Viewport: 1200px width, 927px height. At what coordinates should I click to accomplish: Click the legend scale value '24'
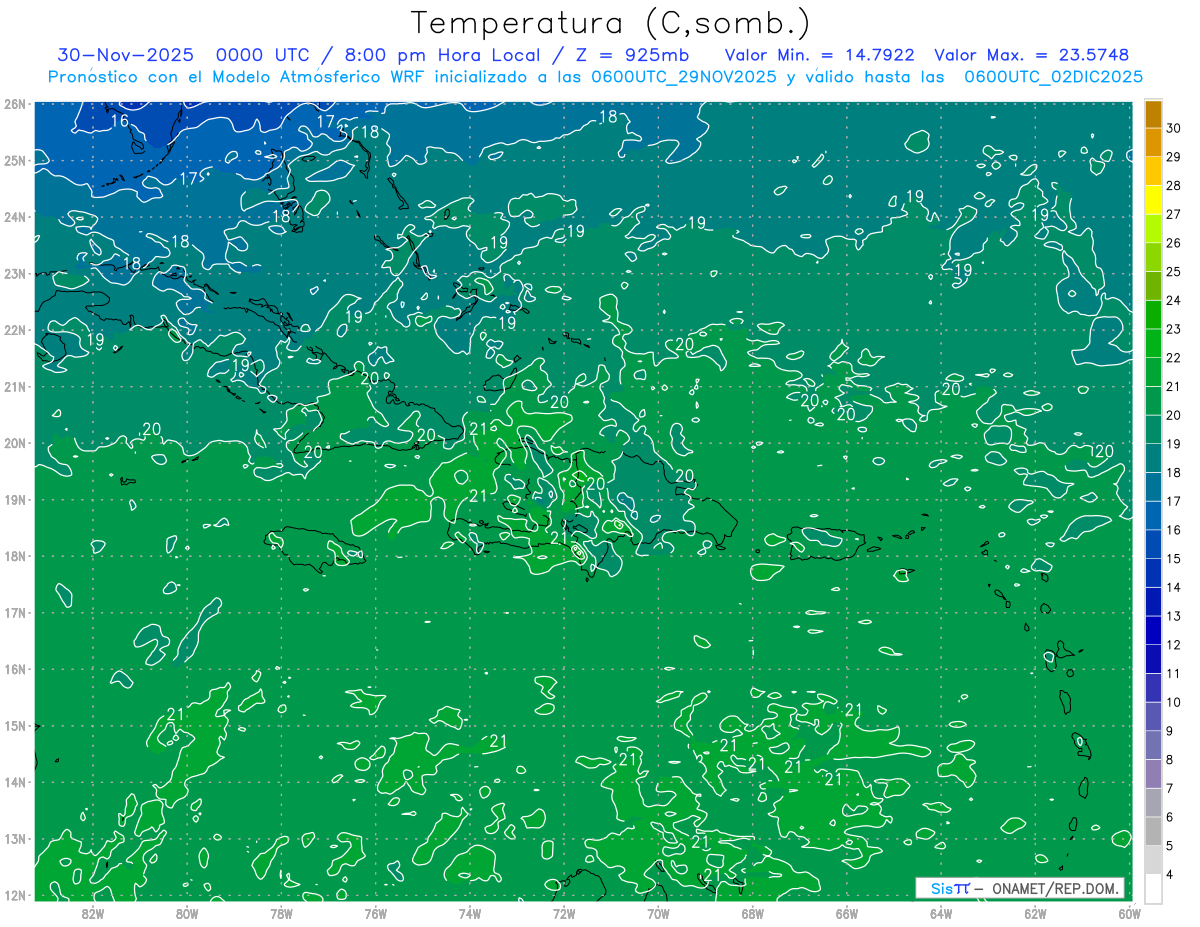(x=1173, y=300)
